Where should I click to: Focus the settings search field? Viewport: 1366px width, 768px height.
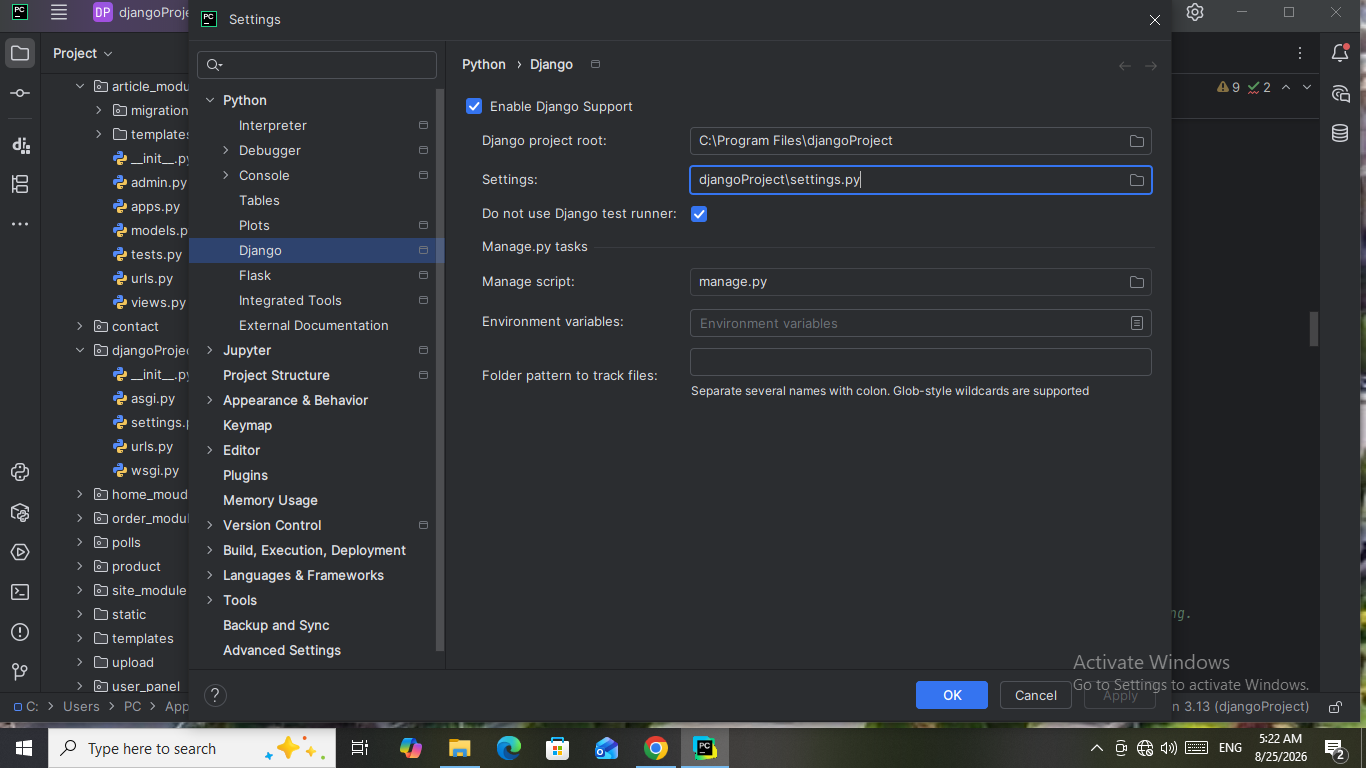click(x=317, y=65)
